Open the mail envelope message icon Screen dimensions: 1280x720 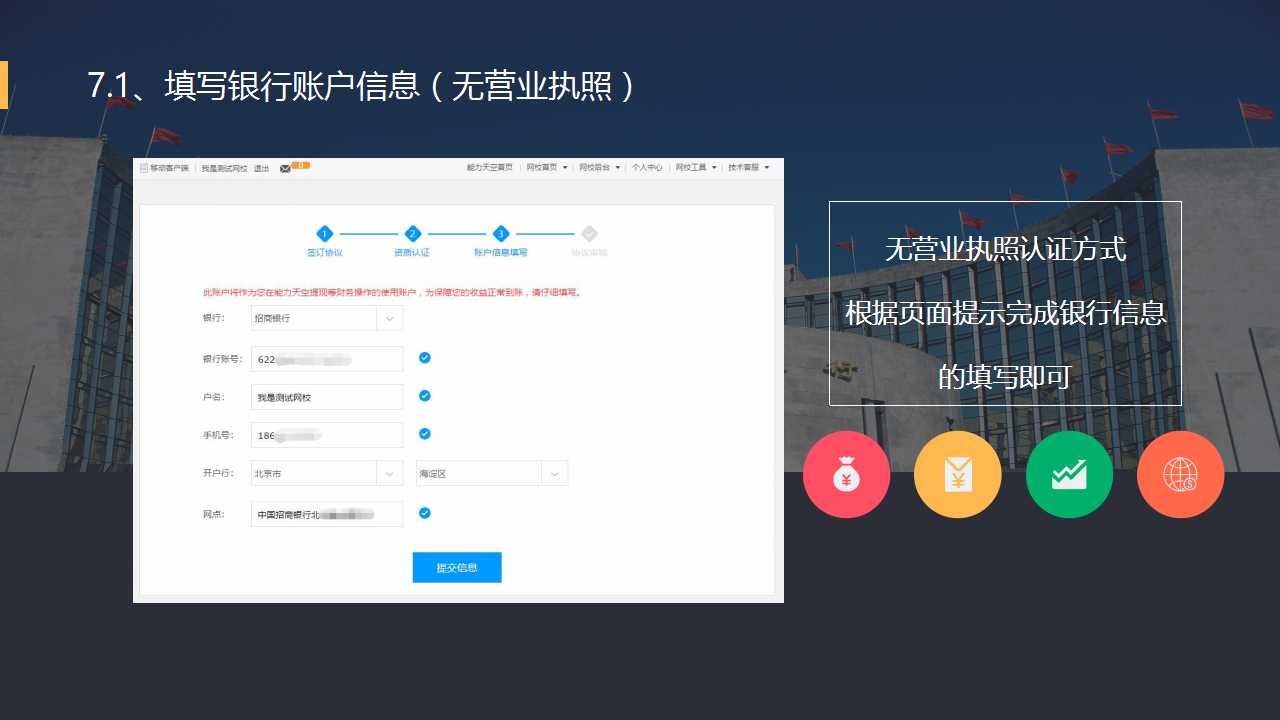[x=285, y=168]
